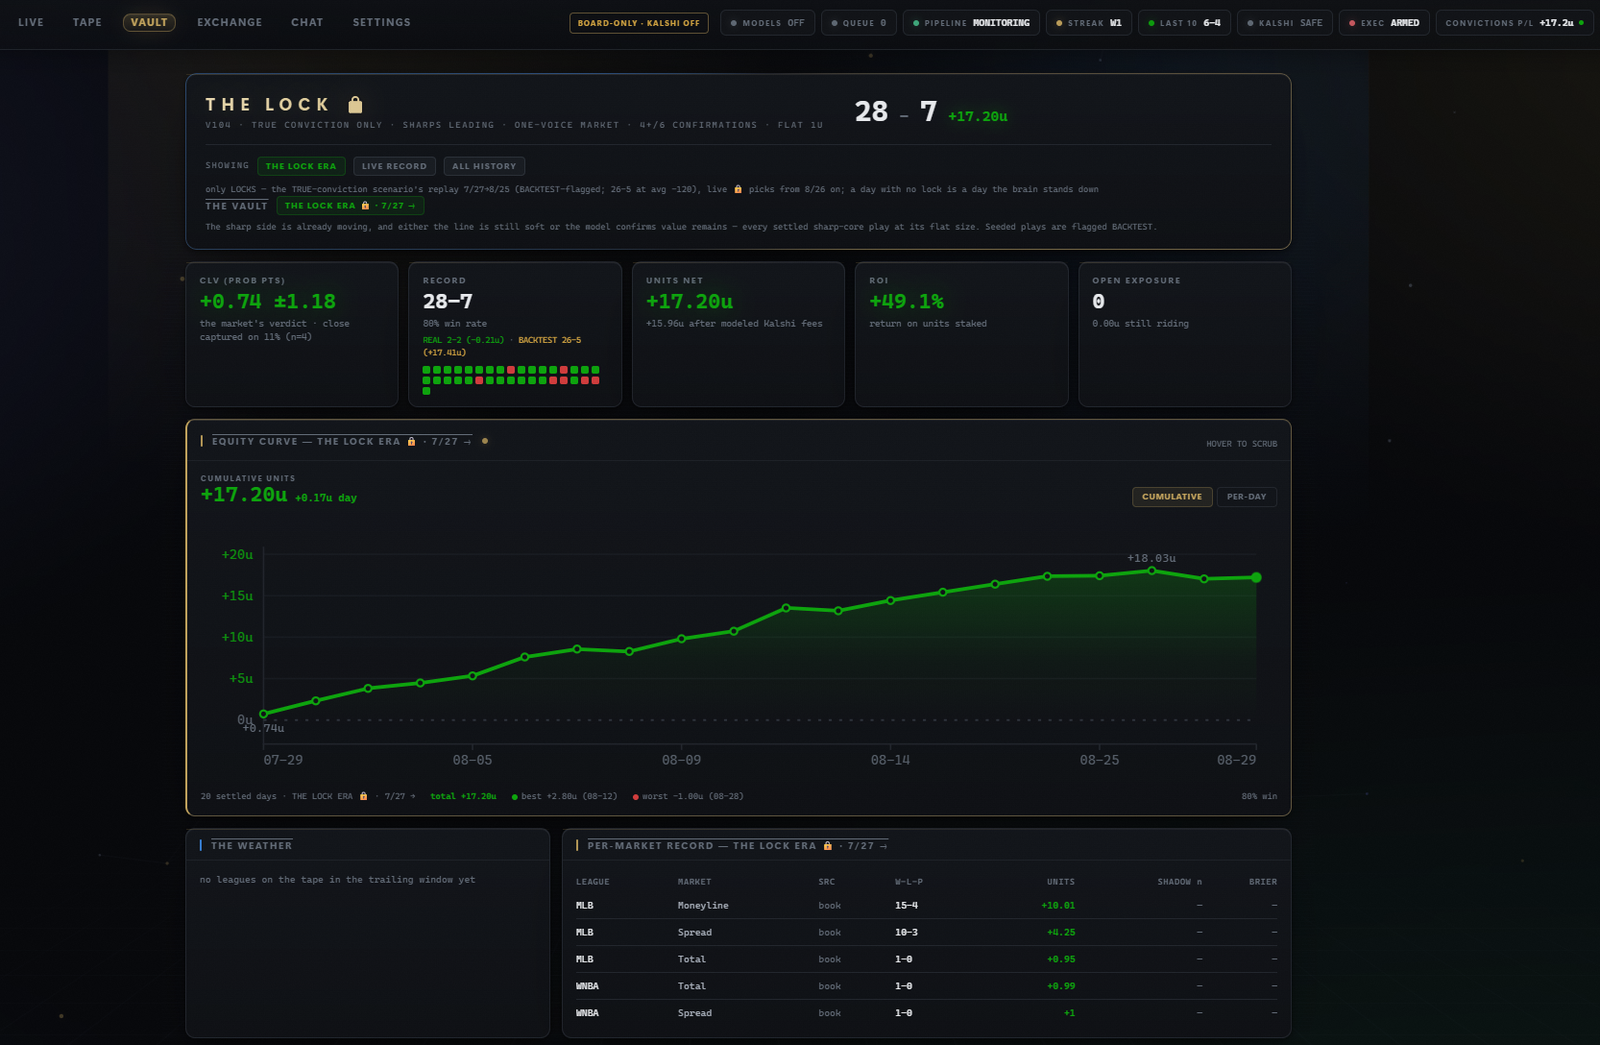Show the LIVE RECORD filter
The width and height of the screenshot is (1600, 1045).
(394, 166)
